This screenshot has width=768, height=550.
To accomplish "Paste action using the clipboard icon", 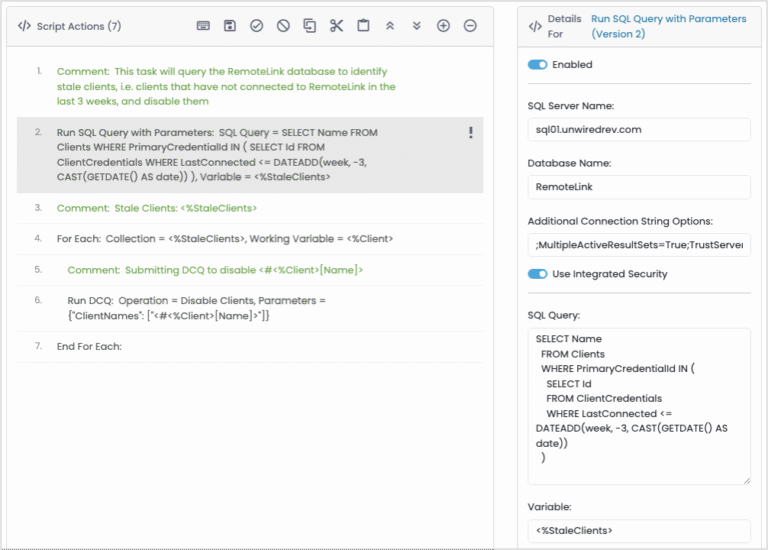I will (363, 26).
